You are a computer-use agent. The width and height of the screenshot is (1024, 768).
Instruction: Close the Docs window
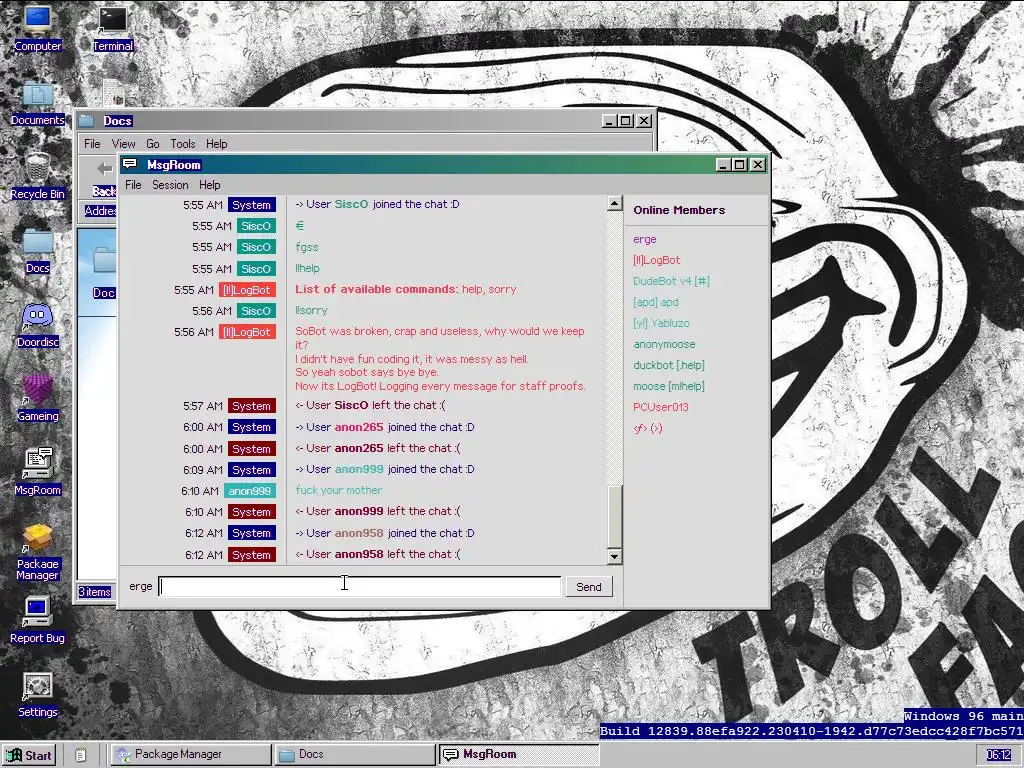tap(644, 121)
